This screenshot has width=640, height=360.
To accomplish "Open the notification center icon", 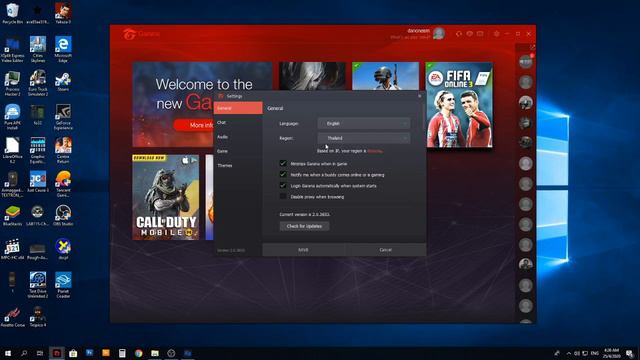I will point(630,353).
